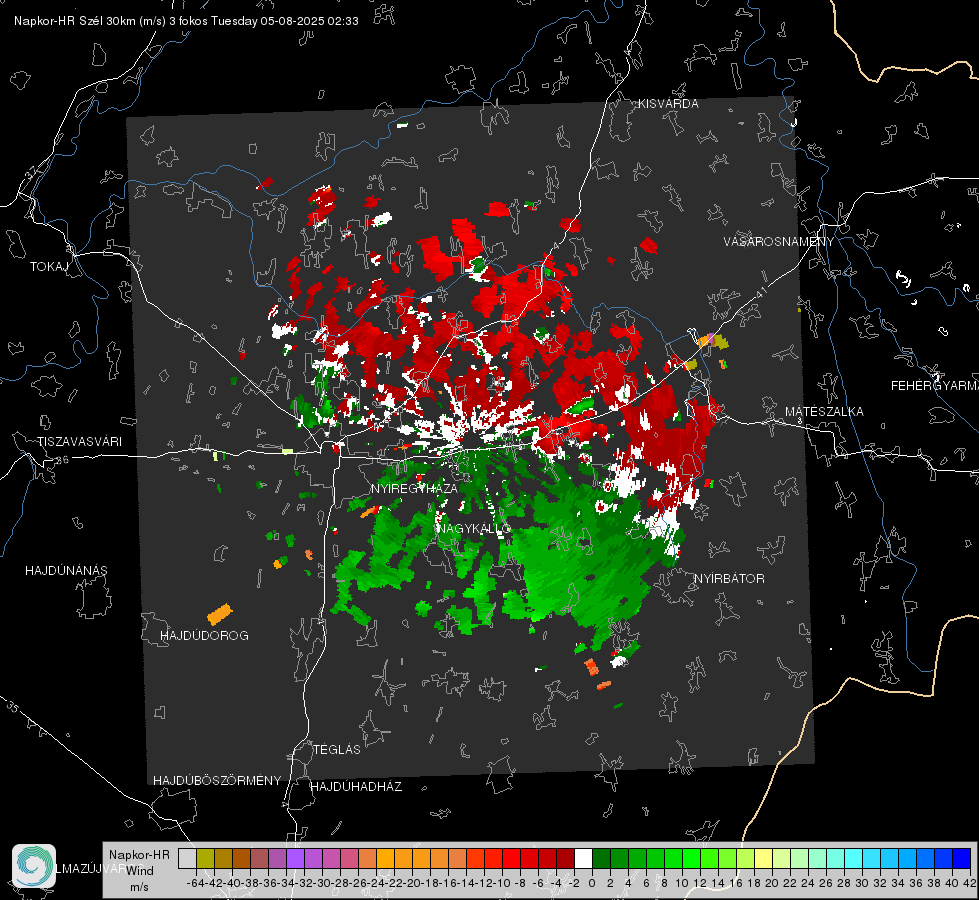
Task: Click the VÁSÁROSNAMÉNY city label
Action: (x=779, y=242)
